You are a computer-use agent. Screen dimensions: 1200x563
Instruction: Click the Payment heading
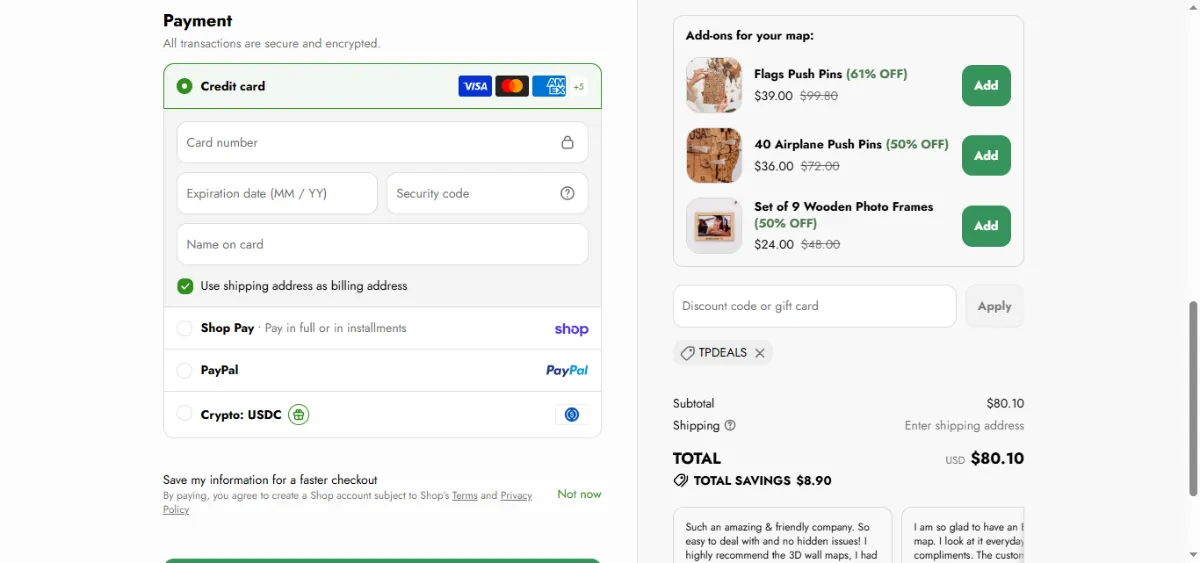[198, 20]
